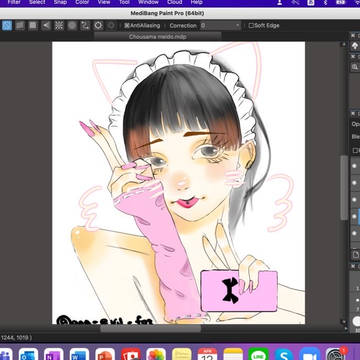
Task: Open the Select menu
Action: coord(37,2)
